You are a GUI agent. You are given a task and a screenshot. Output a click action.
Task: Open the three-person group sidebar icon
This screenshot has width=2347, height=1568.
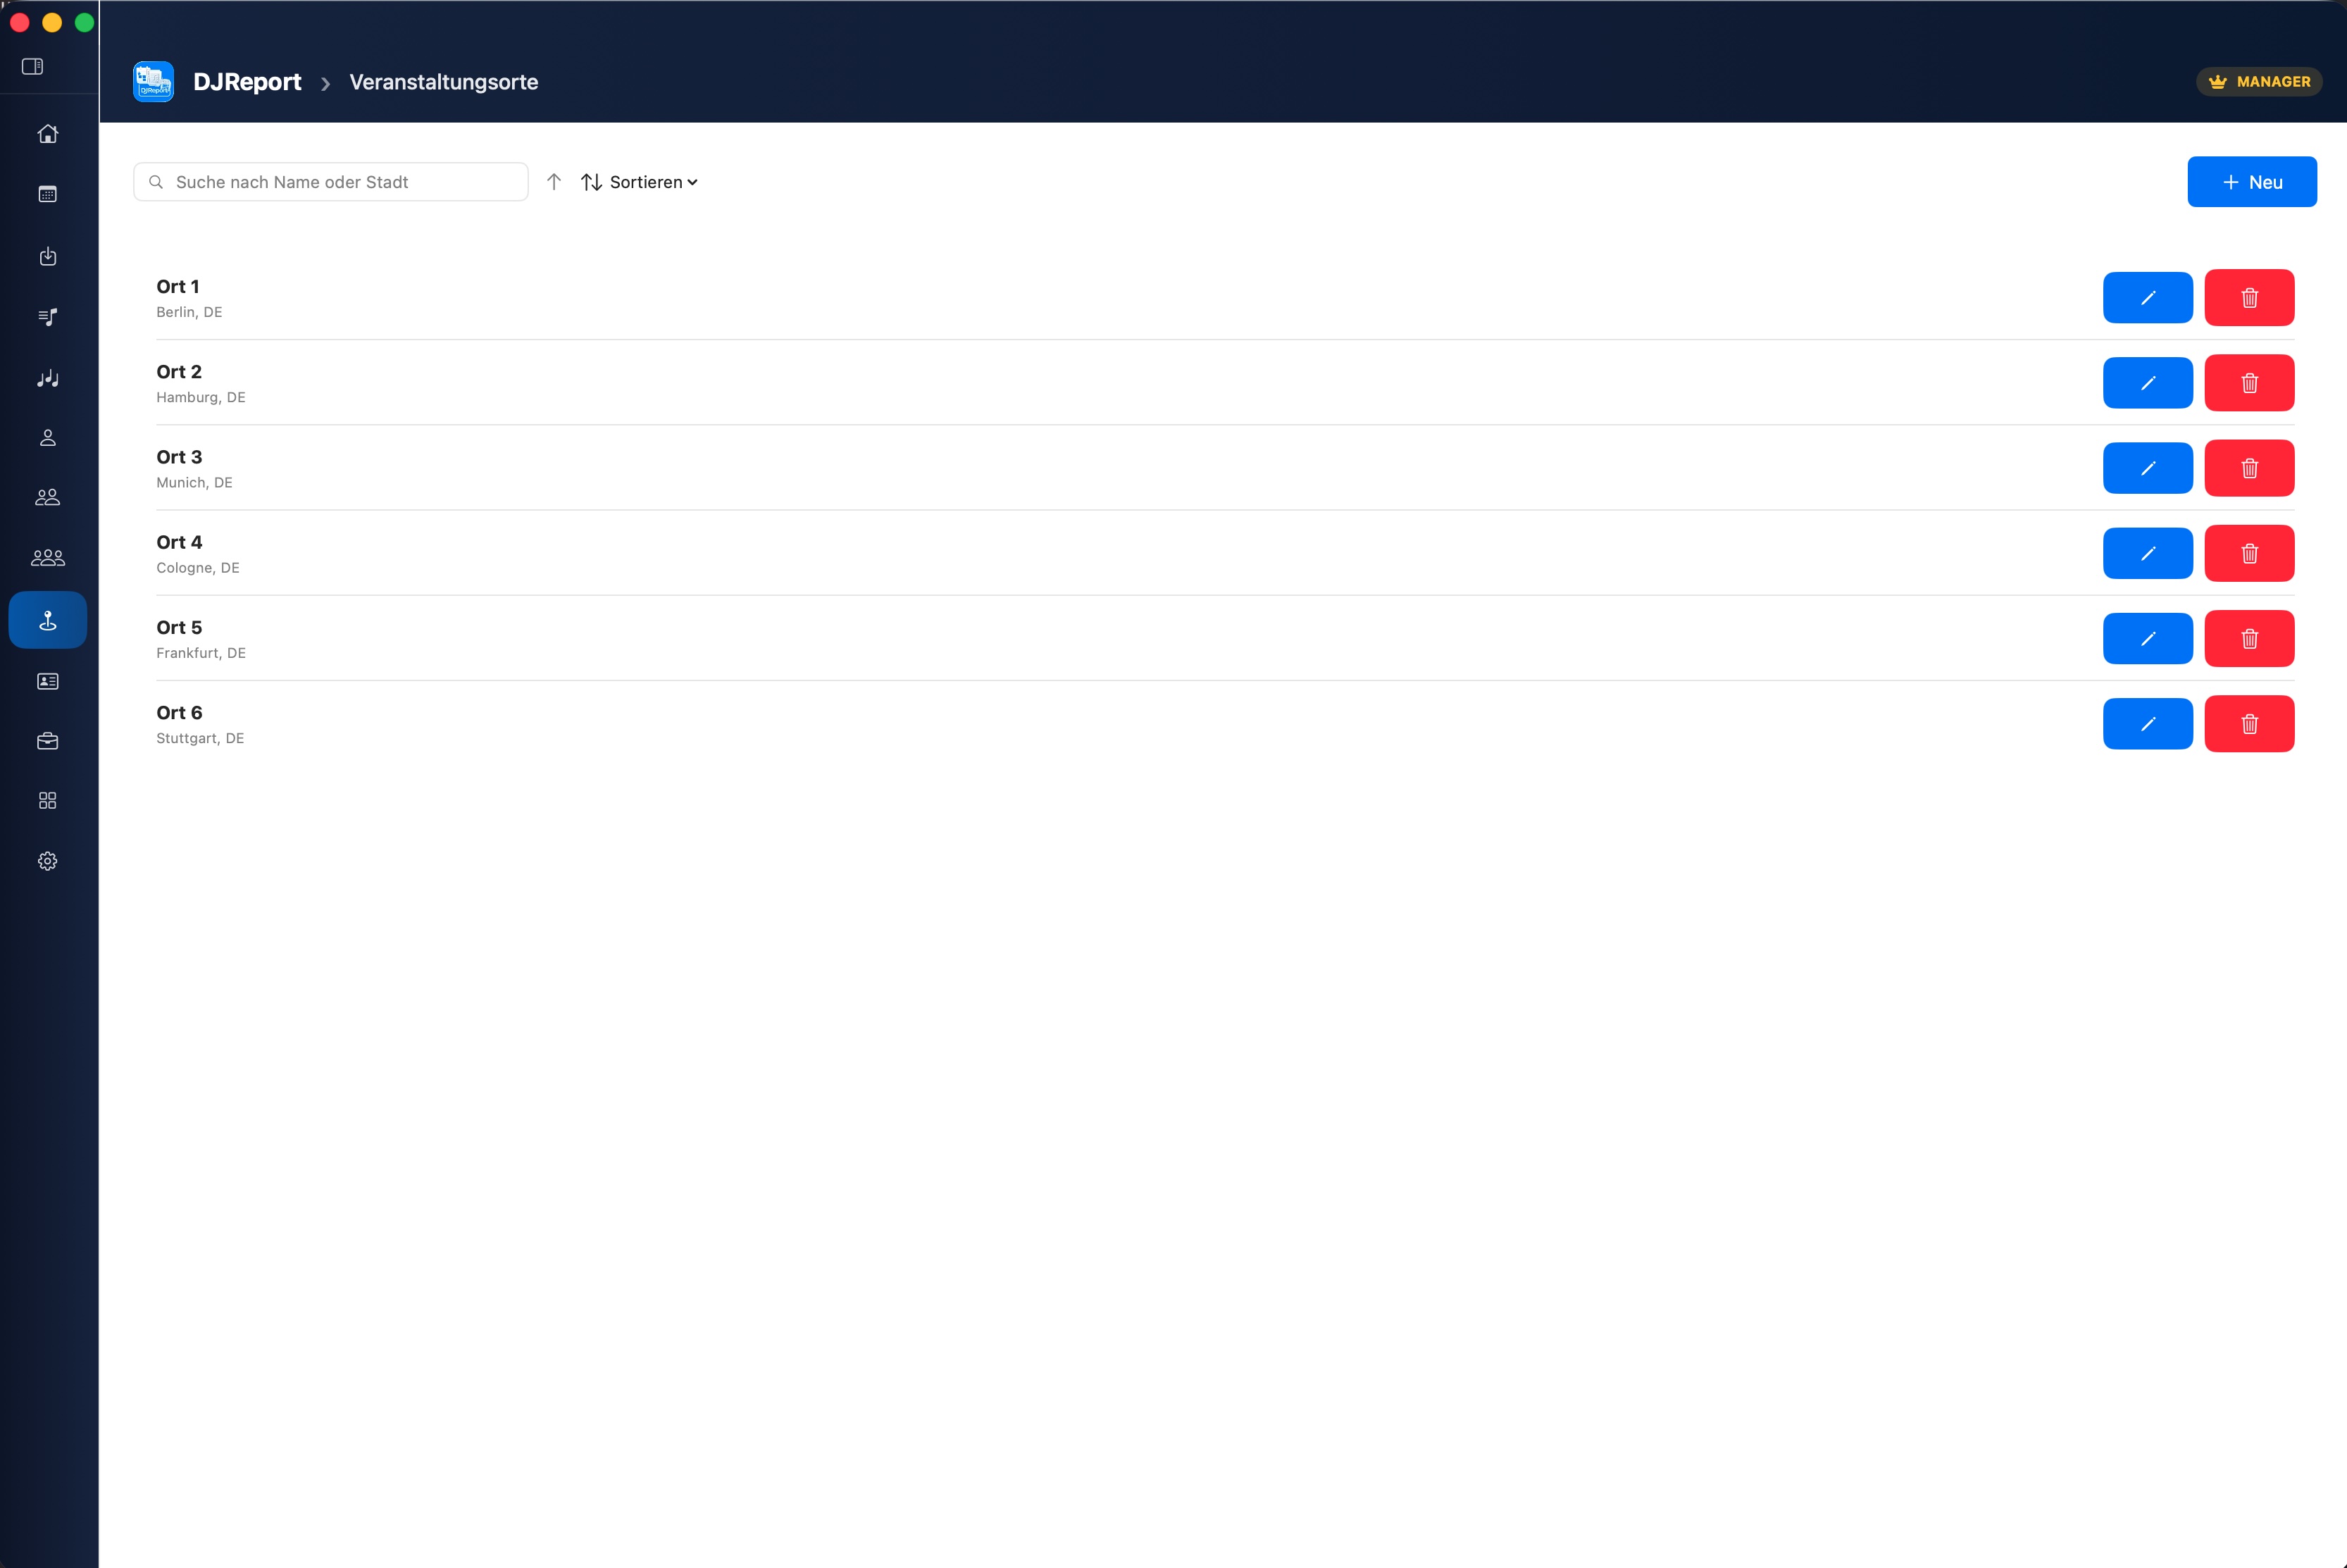pyautogui.click(x=47, y=558)
